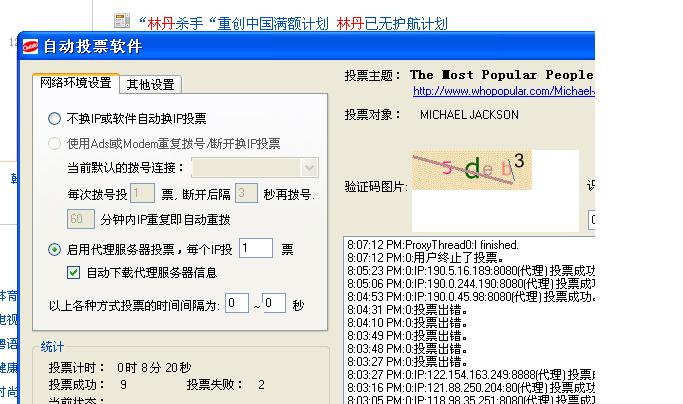This screenshot has height=404, width=683.
Task: Select the proxy server voting radio option
Action: (54, 249)
